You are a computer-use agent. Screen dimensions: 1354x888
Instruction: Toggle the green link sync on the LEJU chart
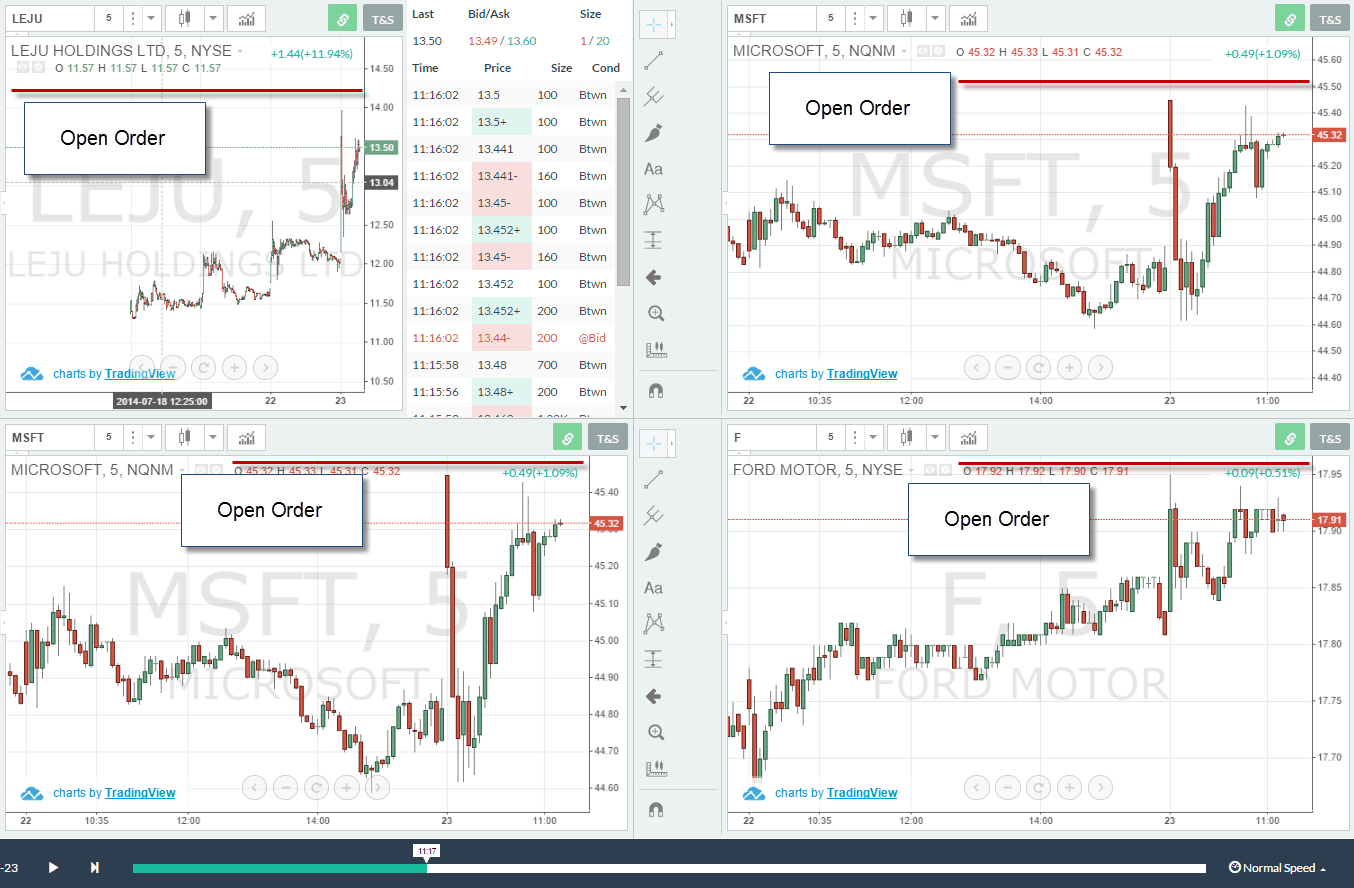342,18
